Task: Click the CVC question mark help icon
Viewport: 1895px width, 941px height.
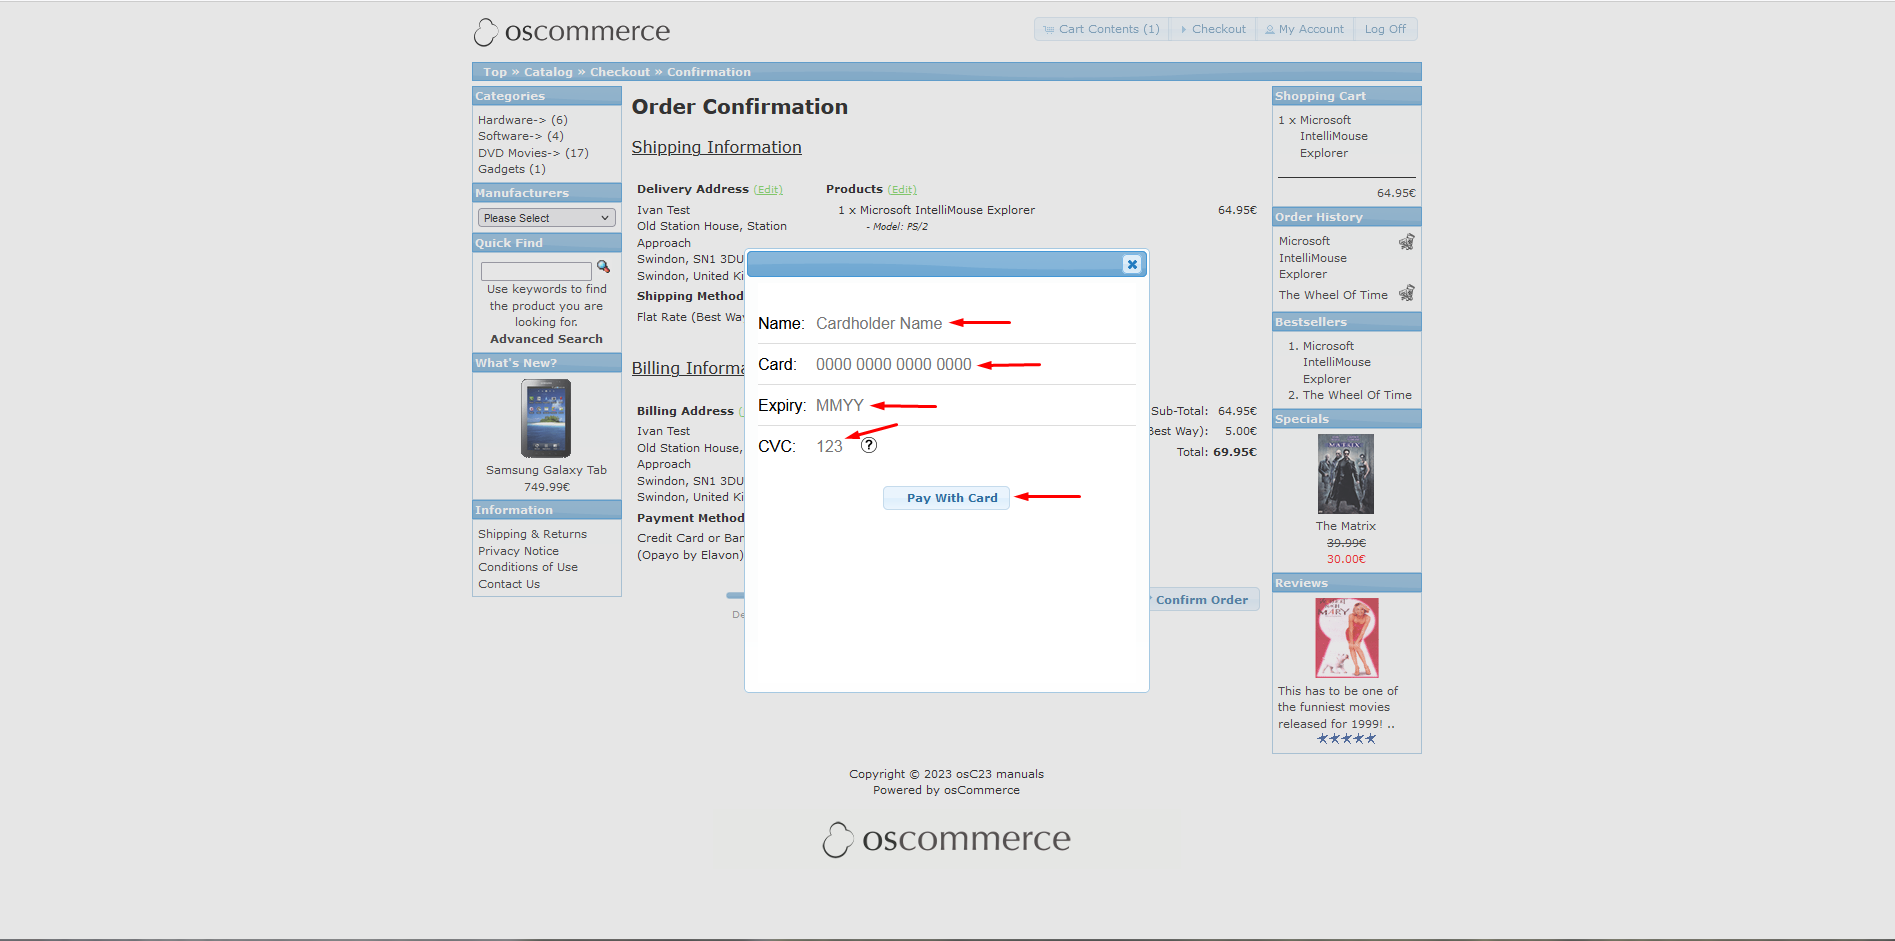Action: pos(867,445)
